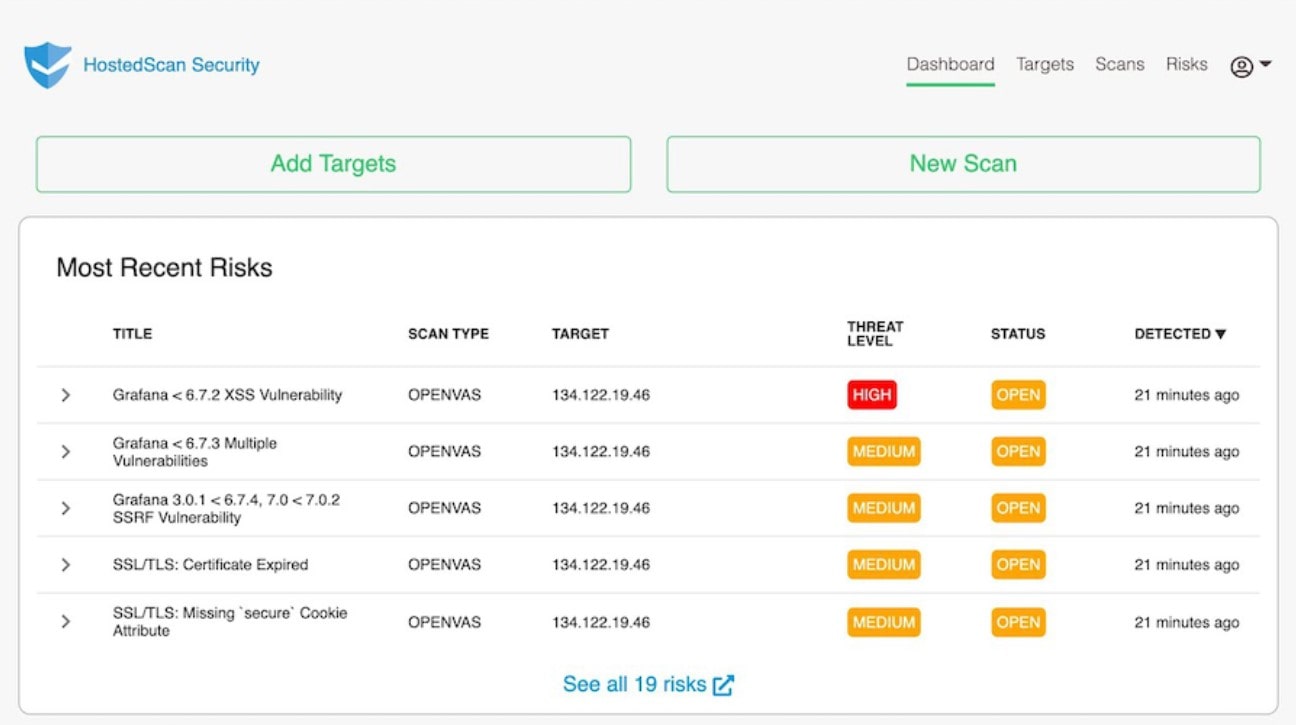Click the HIGH threat level badge
Screen dimensions: 1296x725
(x=871, y=395)
